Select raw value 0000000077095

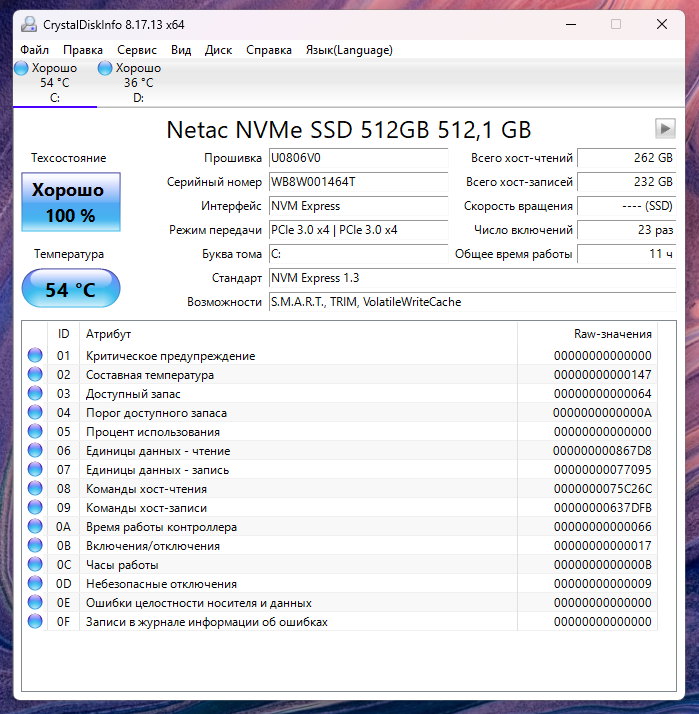coord(602,470)
